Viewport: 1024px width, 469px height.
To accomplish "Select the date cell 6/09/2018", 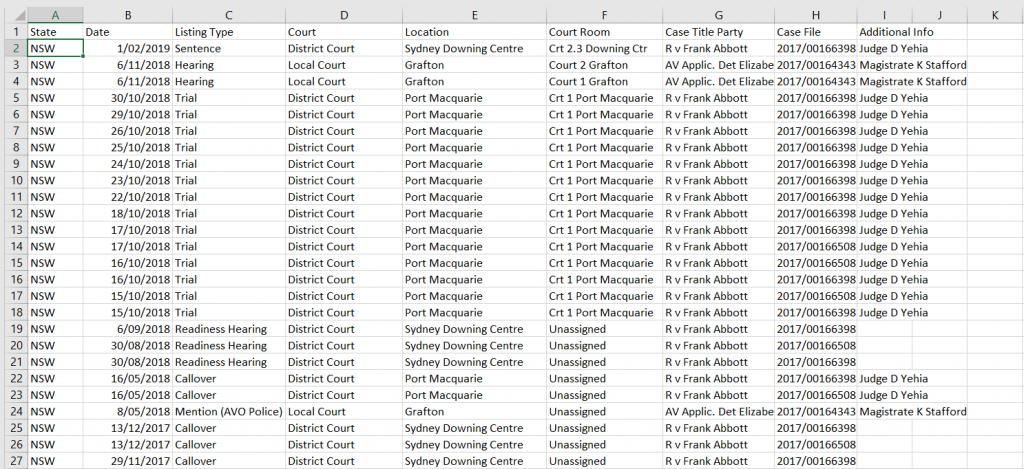I will 127,329.
